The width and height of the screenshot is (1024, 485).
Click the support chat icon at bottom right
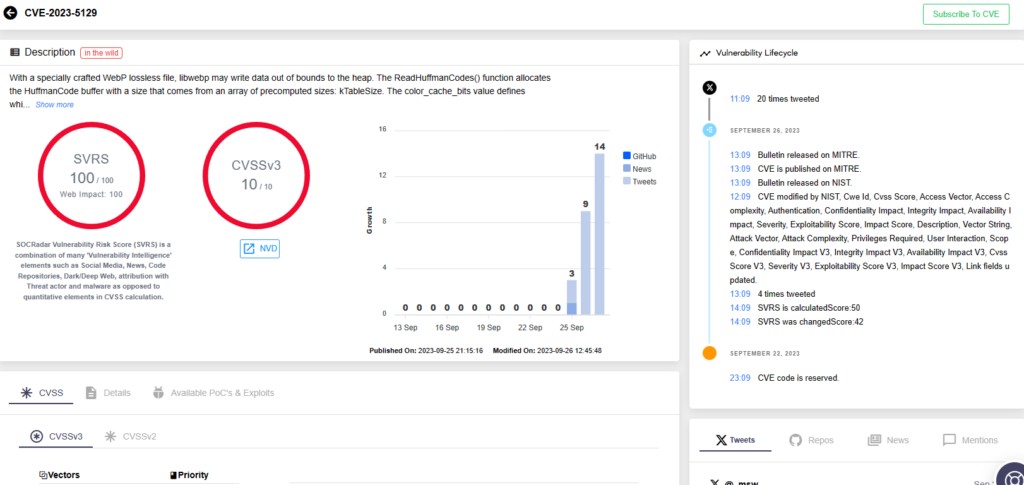point(1009,475)
